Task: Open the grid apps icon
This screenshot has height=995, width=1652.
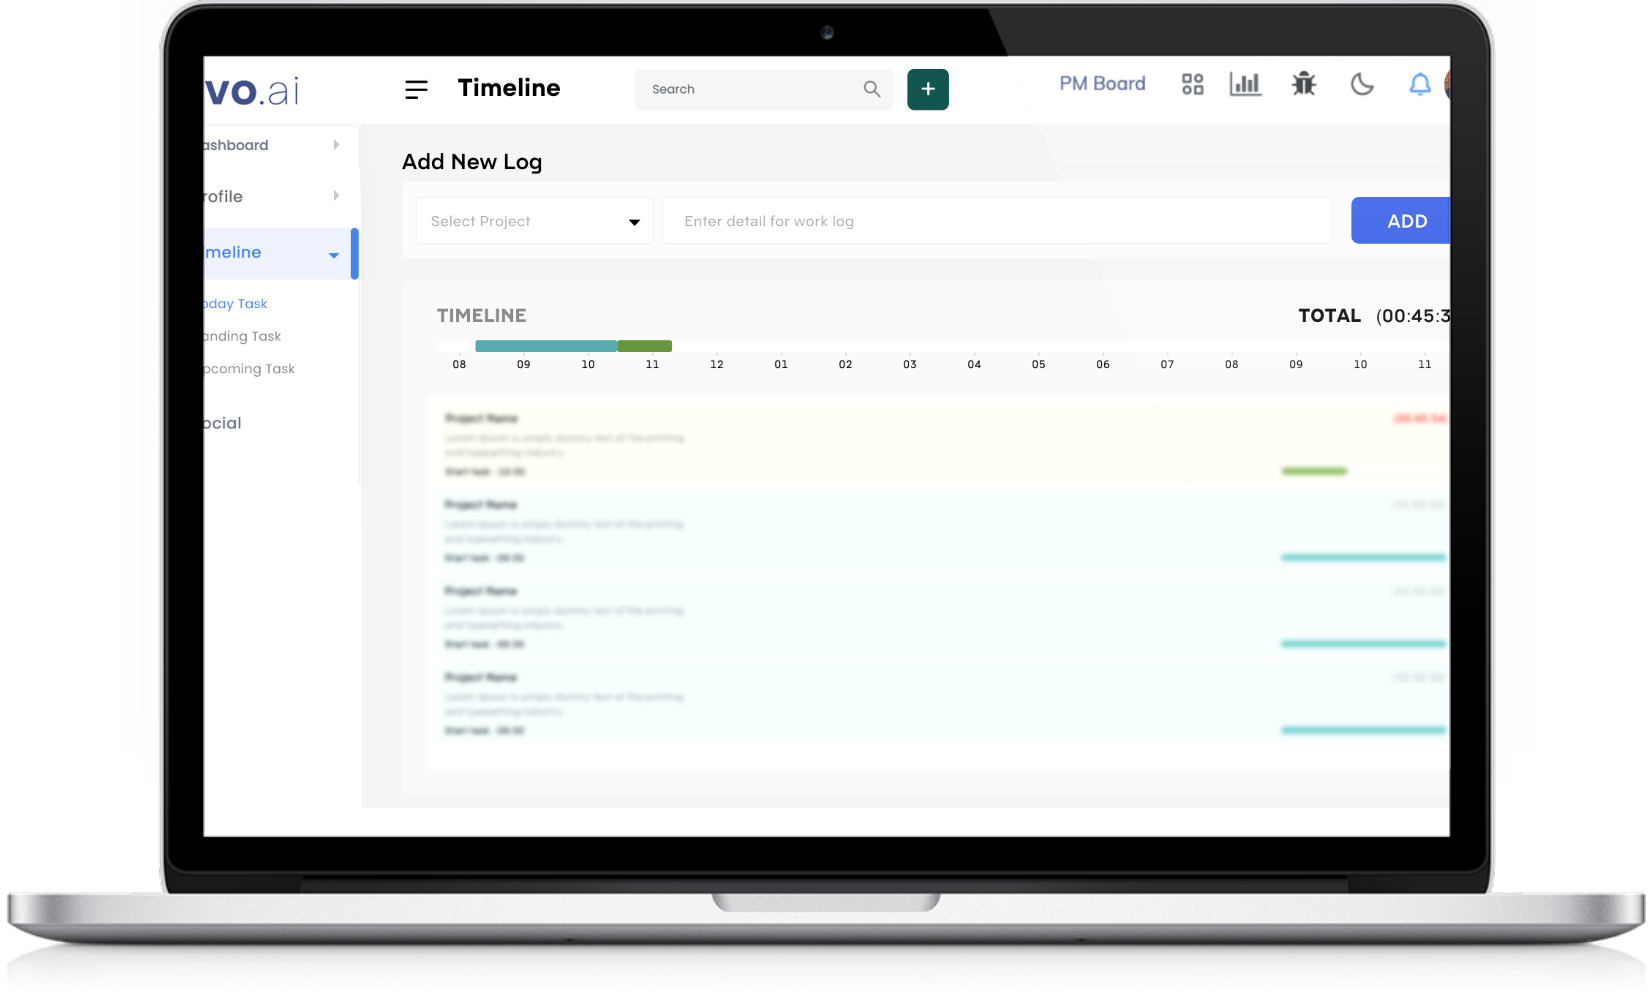Action: (1192, 85)
